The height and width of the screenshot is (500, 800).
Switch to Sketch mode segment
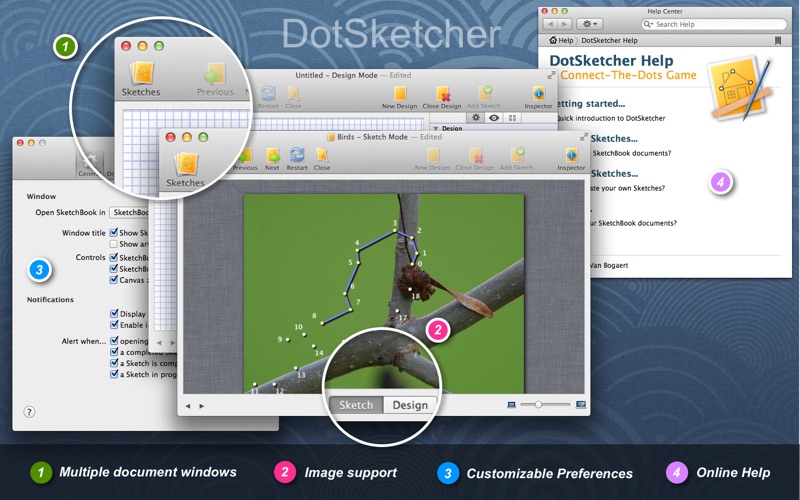click(356, 405)
